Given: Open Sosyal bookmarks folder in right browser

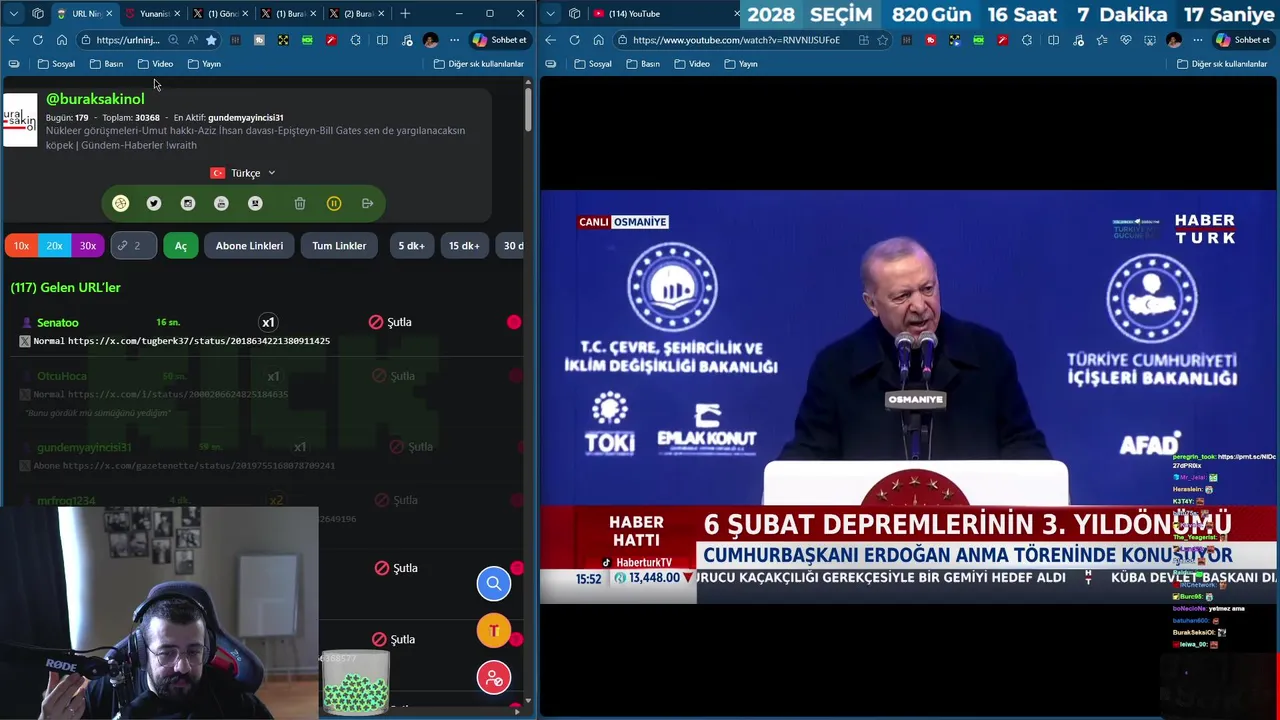Looking at the screenshot, I should click(592, 64).
